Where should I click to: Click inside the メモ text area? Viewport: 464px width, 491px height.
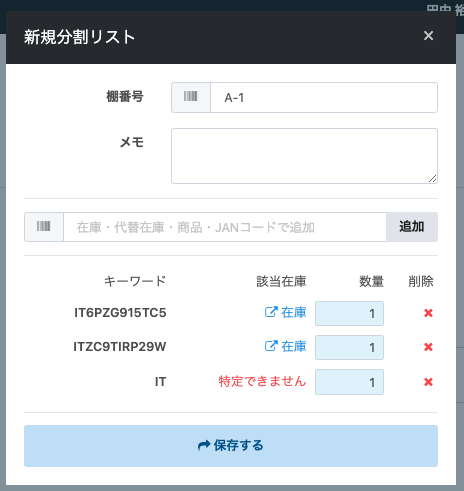304,156
